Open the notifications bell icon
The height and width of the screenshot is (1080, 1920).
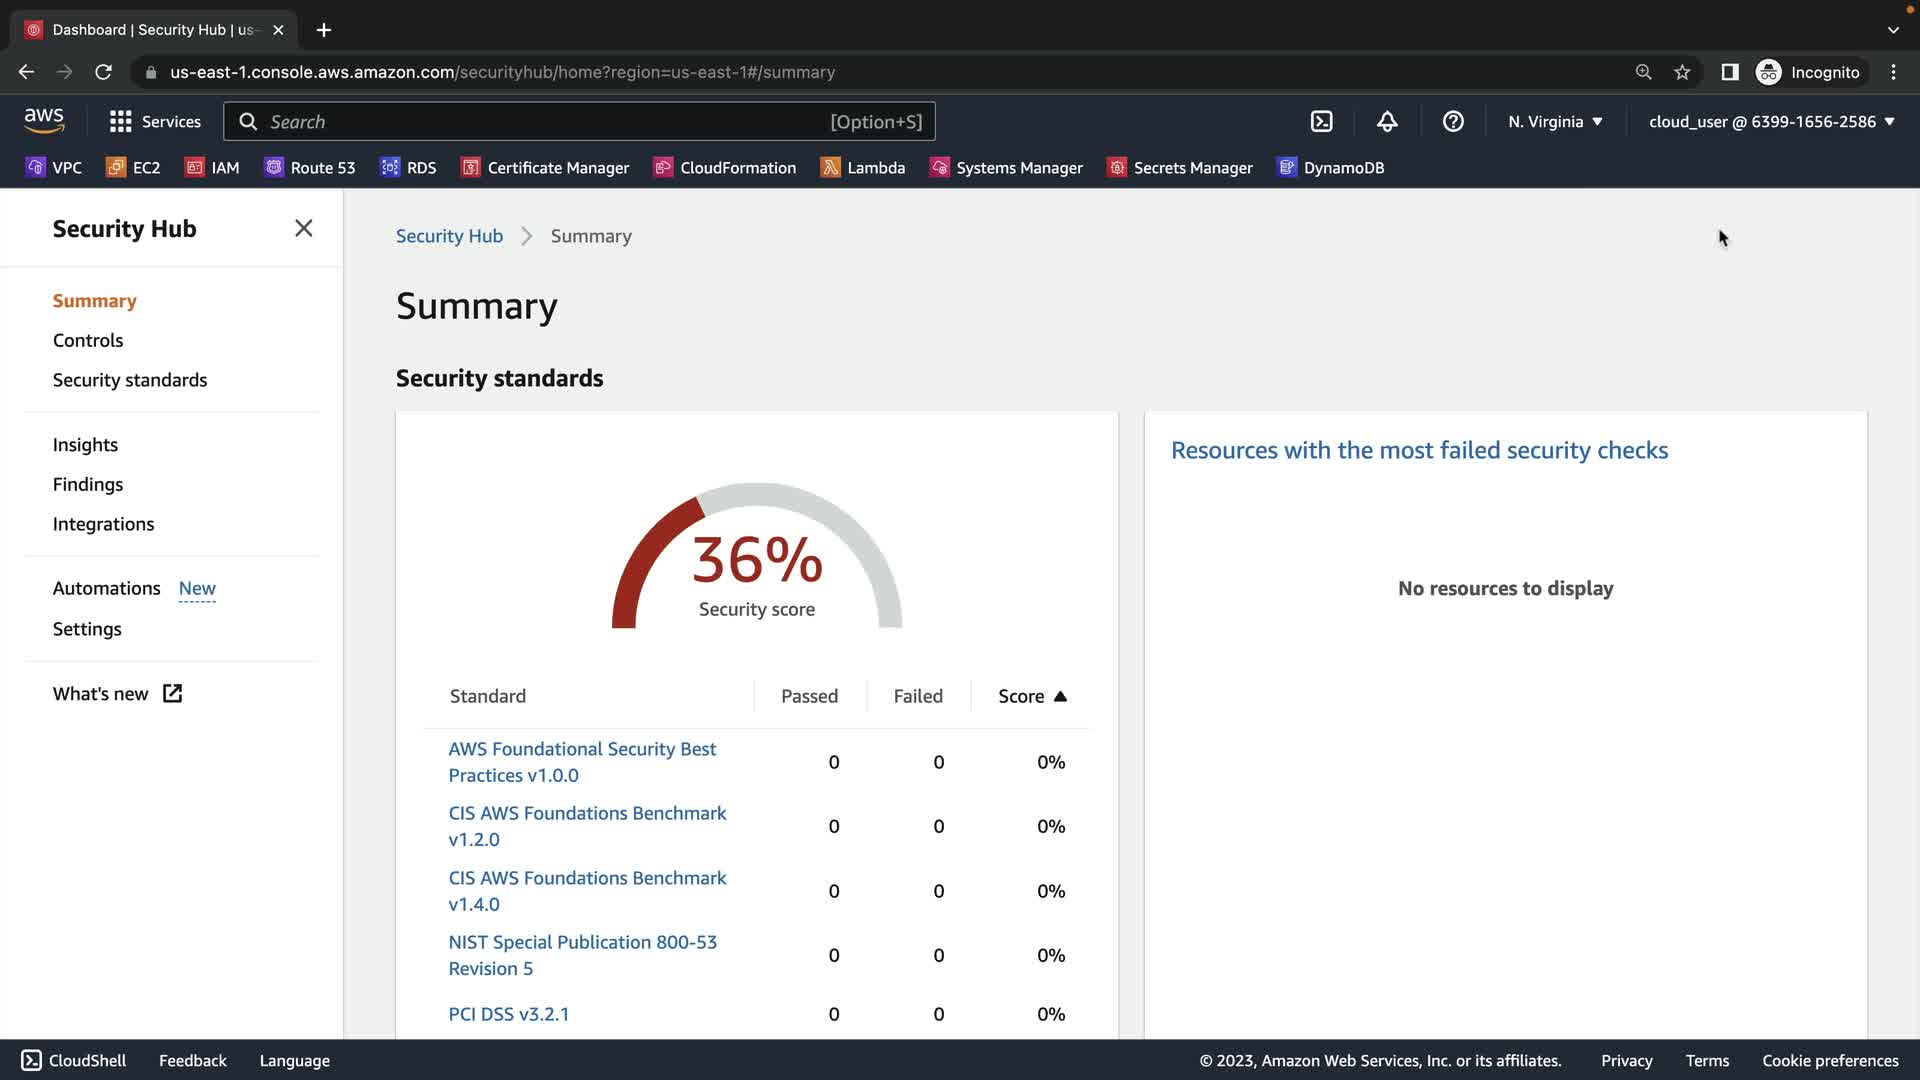(1387, 122)
